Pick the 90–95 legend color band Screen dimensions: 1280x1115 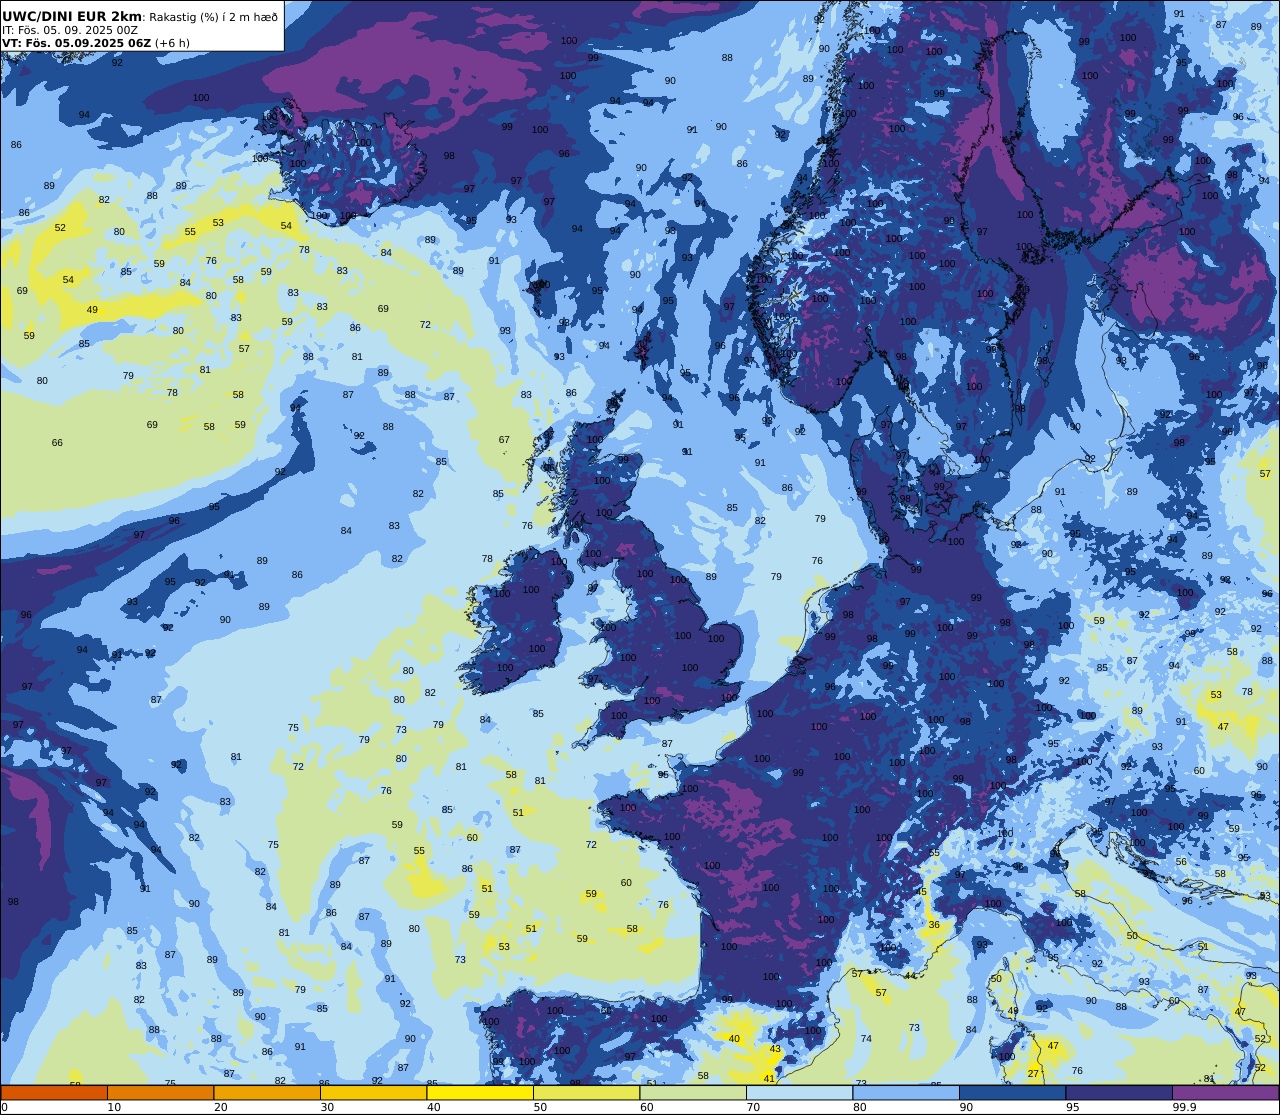[x=1012, y=1092]
